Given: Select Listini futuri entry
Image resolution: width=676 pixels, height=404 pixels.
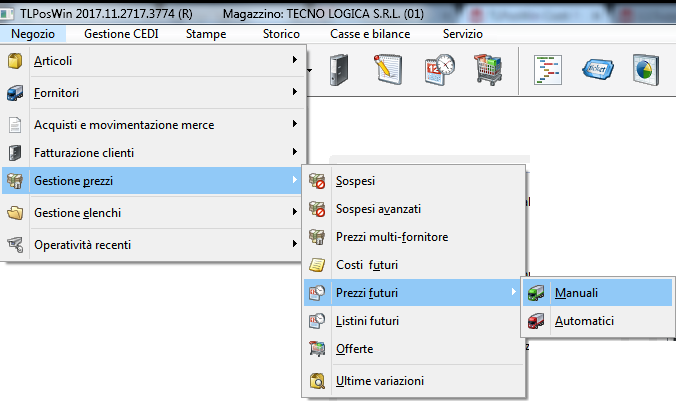Looking at the screenshot, I should tap(414, 321).
